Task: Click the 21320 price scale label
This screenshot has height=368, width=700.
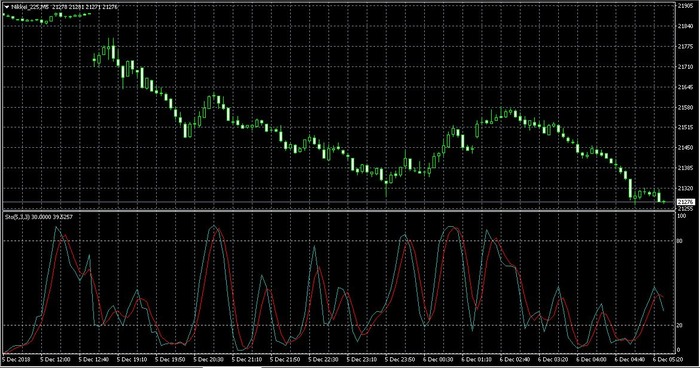Action: pyautogui.click(x=685, y=188)
